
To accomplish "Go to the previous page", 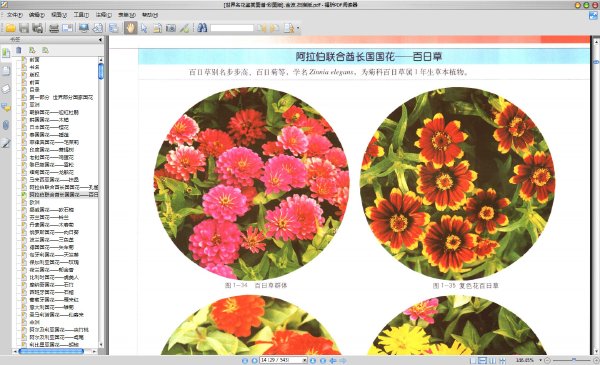I will 254,360.
